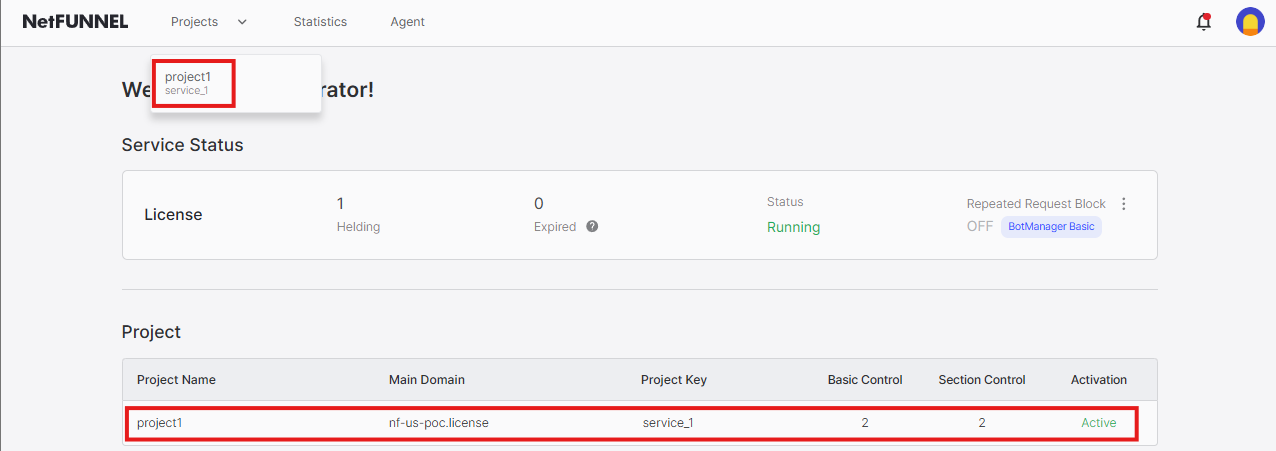Click the Helding license count
Screen dimensions: 1276x451
tap(341, 204)
